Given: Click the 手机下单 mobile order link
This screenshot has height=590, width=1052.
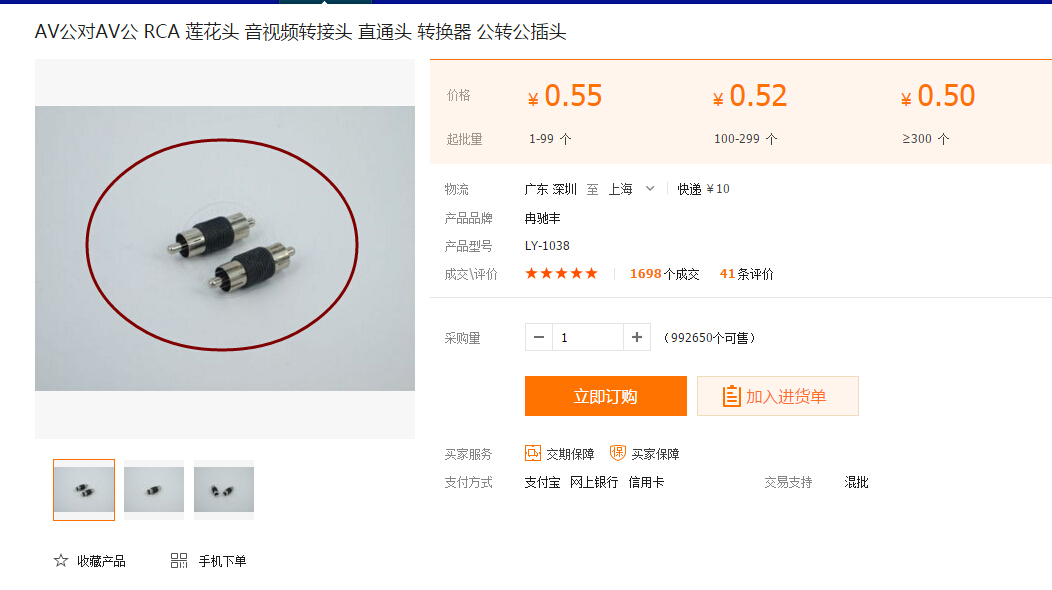Looking at the screenshot, I should point(222,561).
